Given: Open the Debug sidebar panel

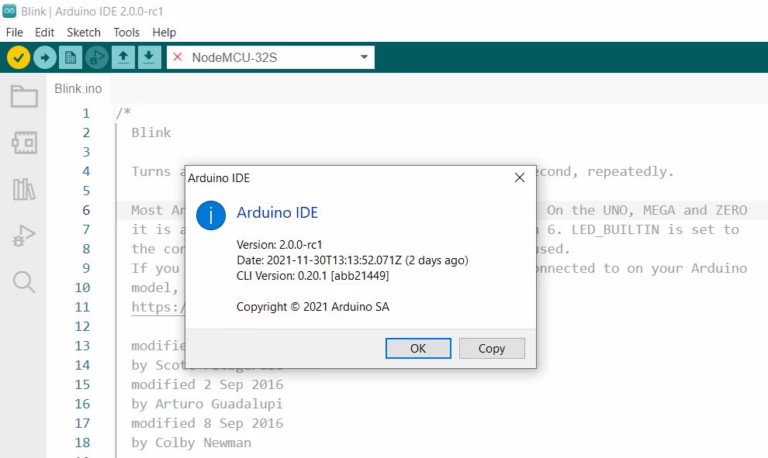Looking at the screenshot, I should pyautogui.click(x=24, y=236).
